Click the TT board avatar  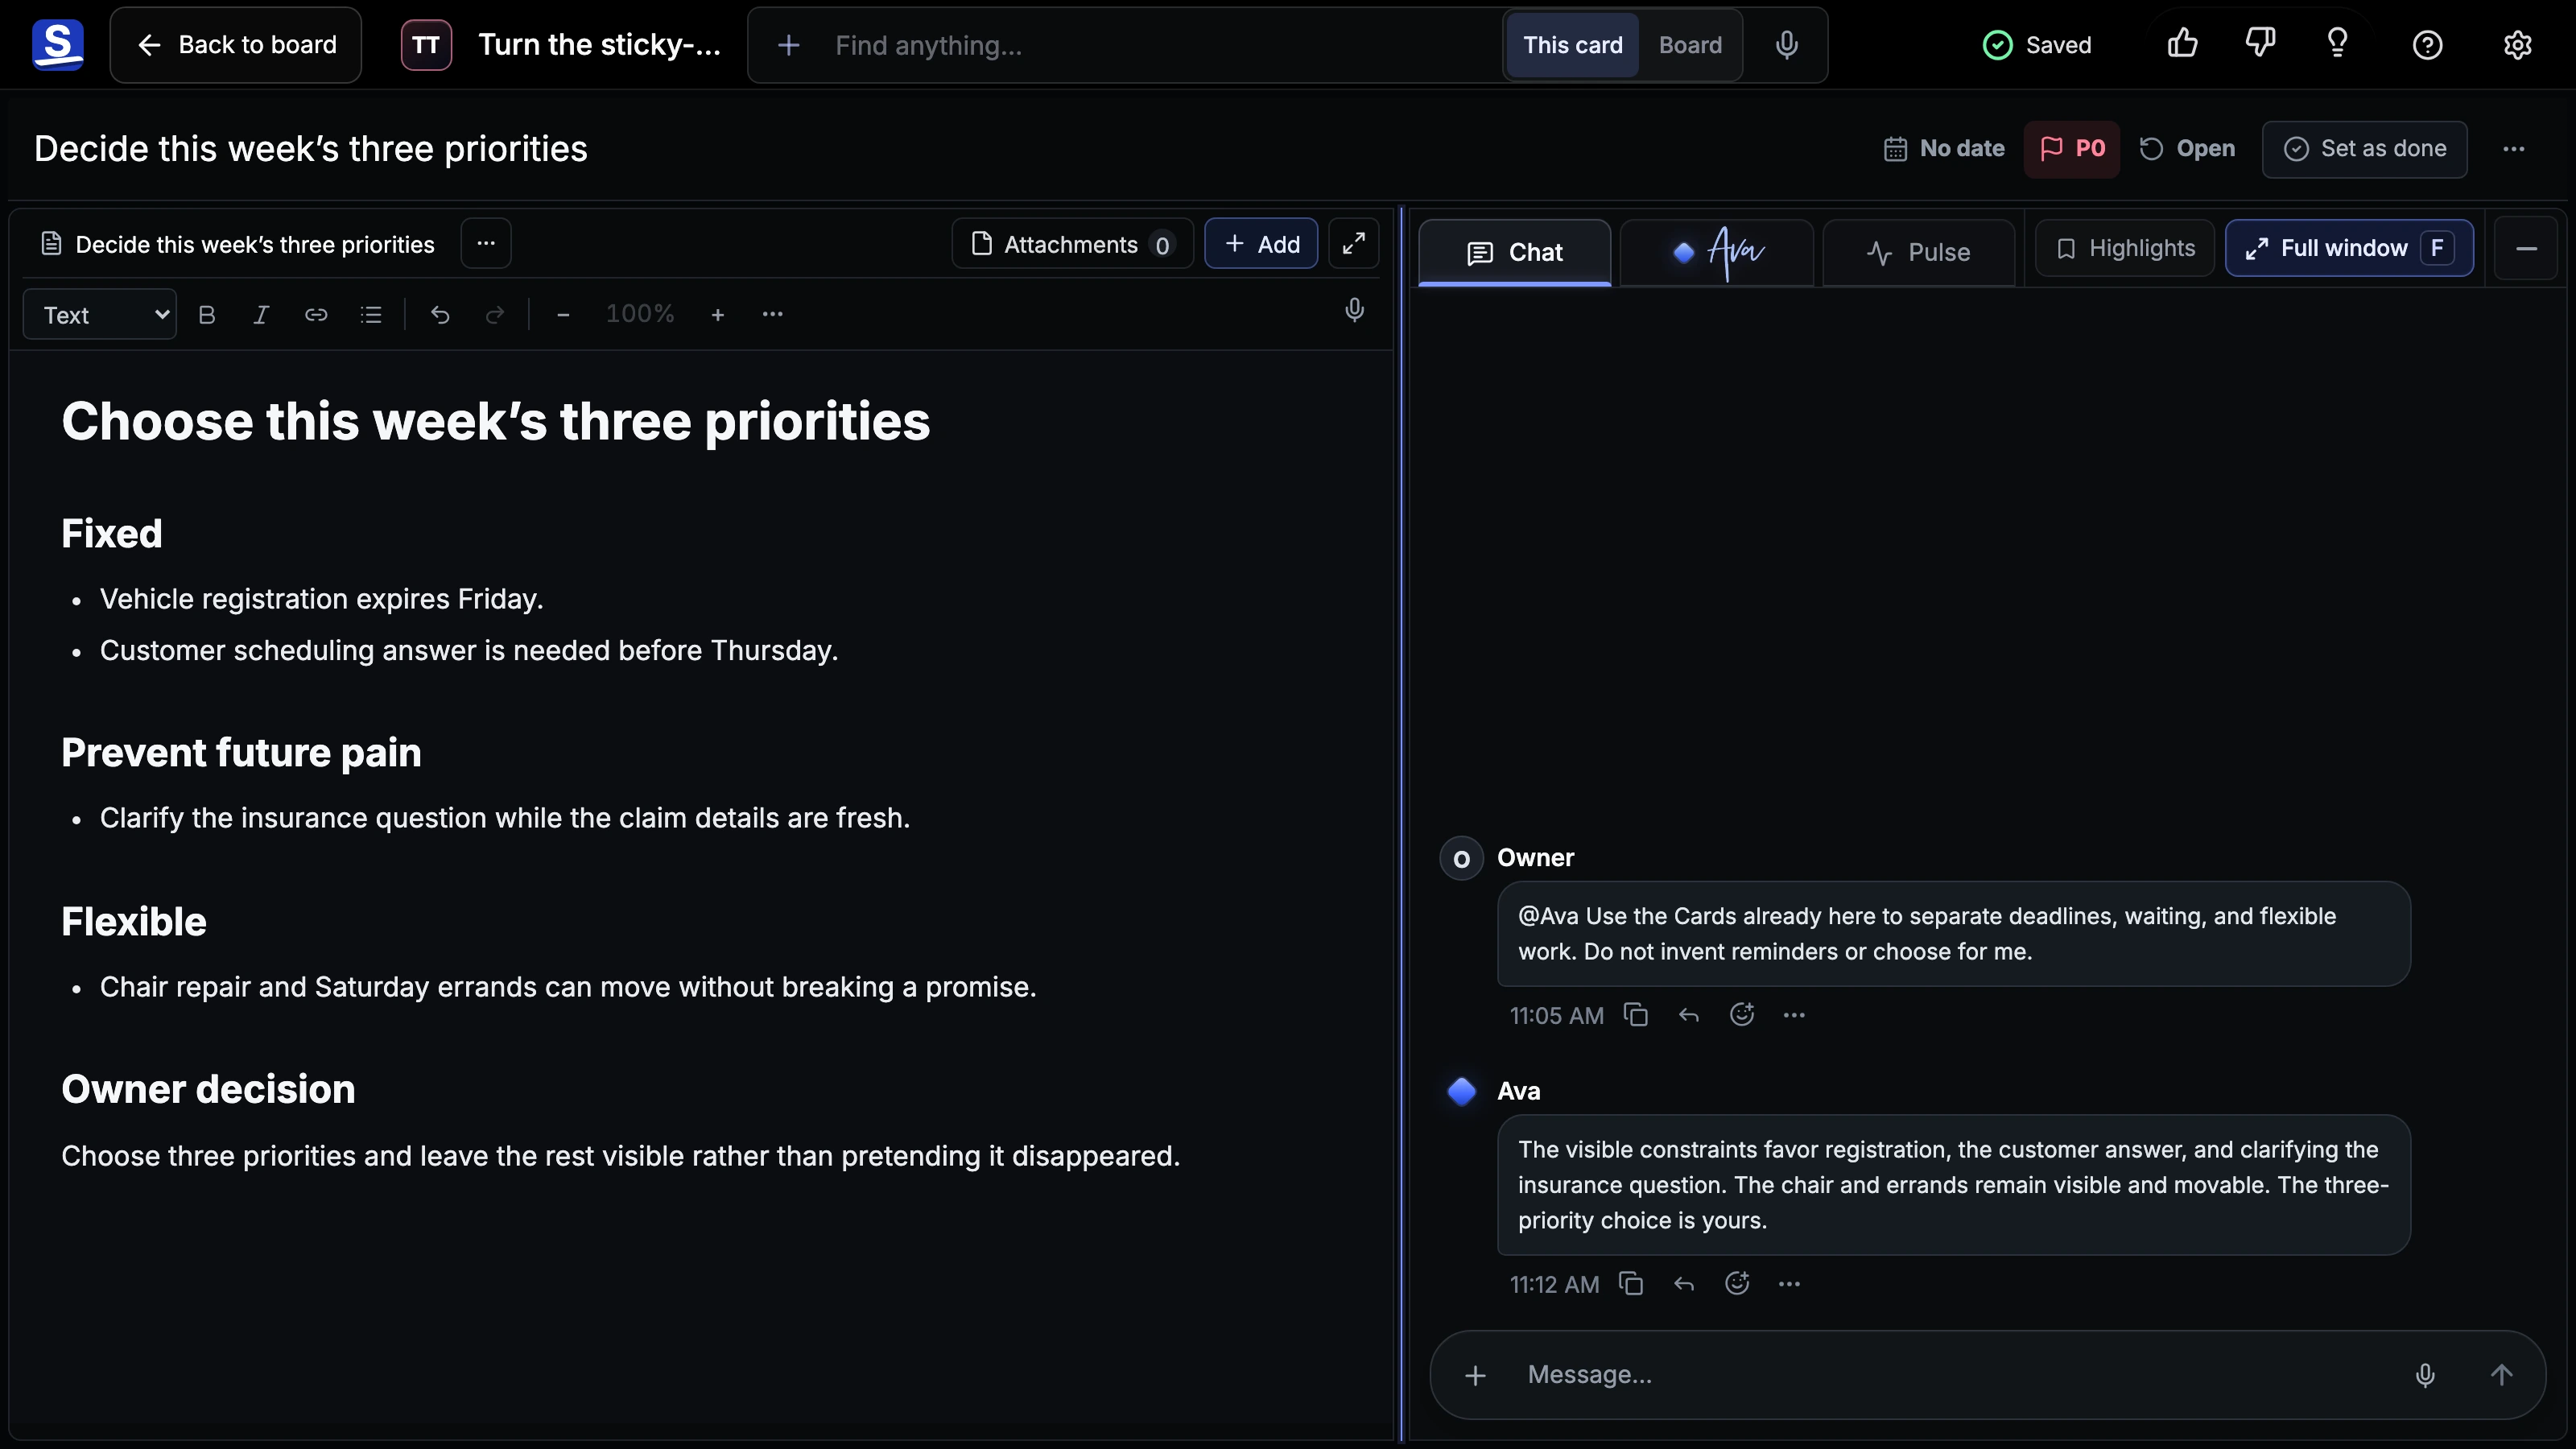click(x=426, y=45)
